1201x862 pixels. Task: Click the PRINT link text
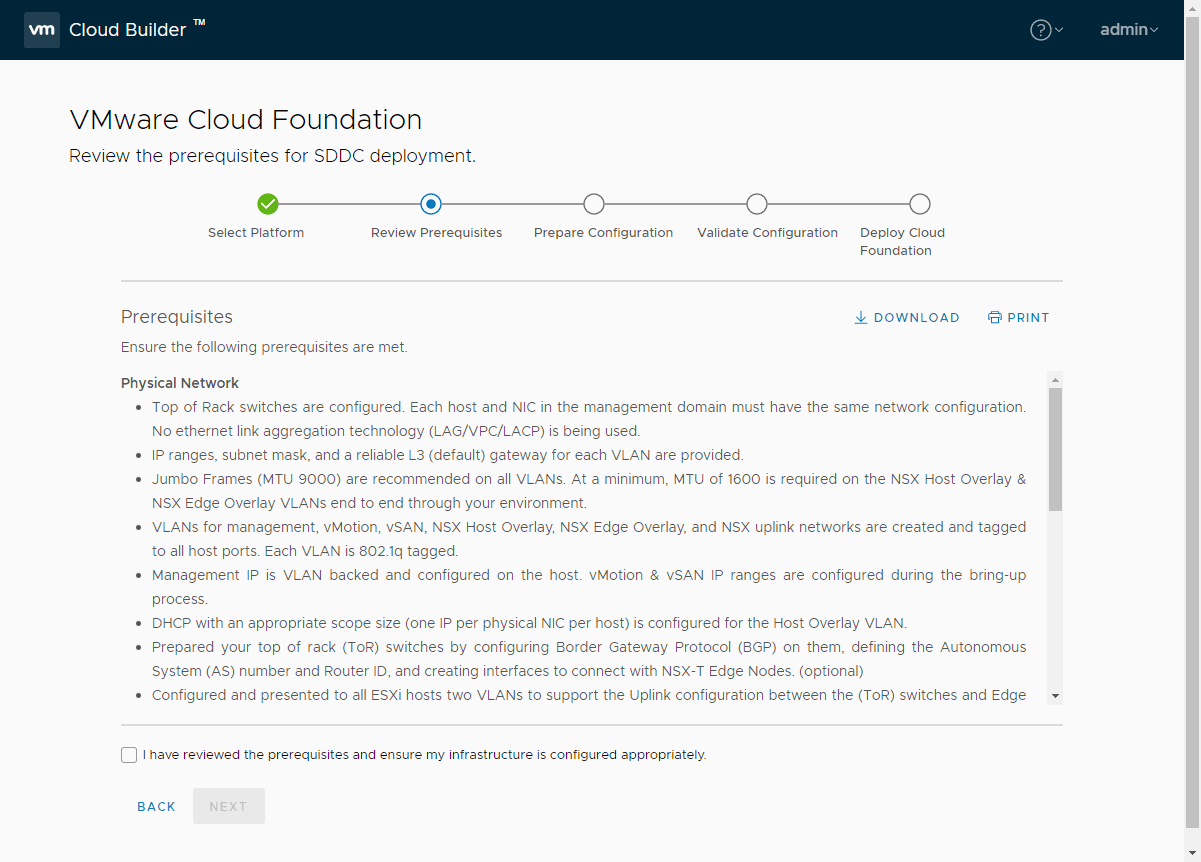(x=1028, y=318)
